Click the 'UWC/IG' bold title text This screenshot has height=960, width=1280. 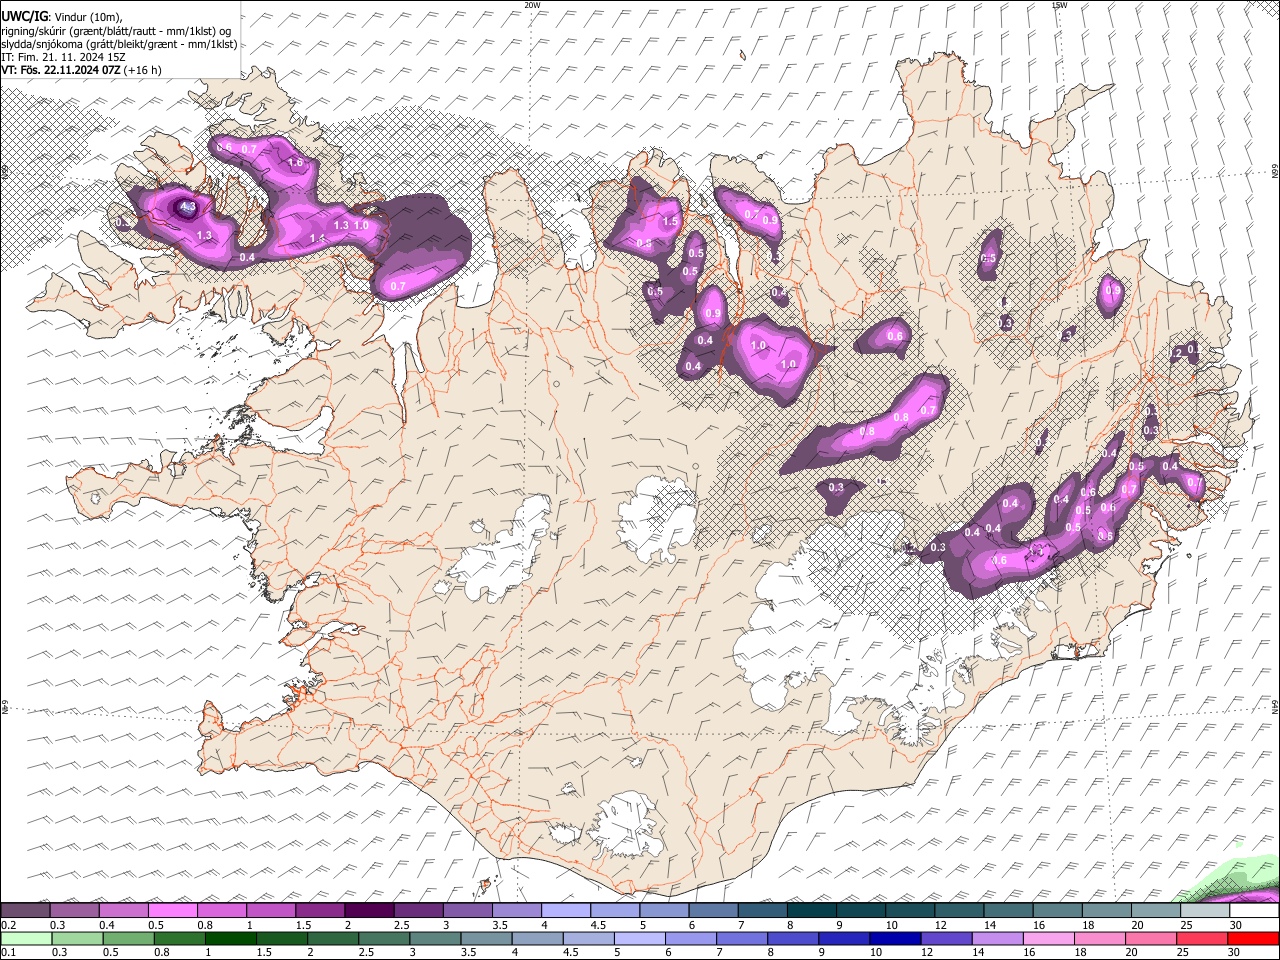coord(24,16)
